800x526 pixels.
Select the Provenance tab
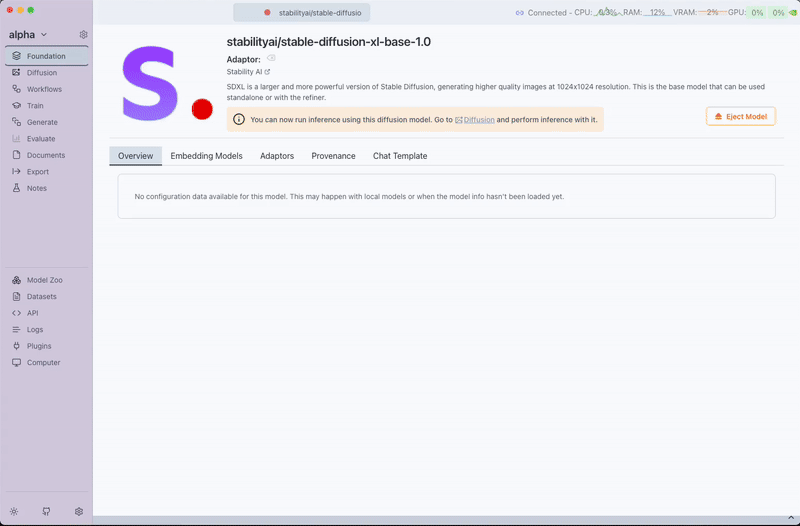[x=333, y=156]
